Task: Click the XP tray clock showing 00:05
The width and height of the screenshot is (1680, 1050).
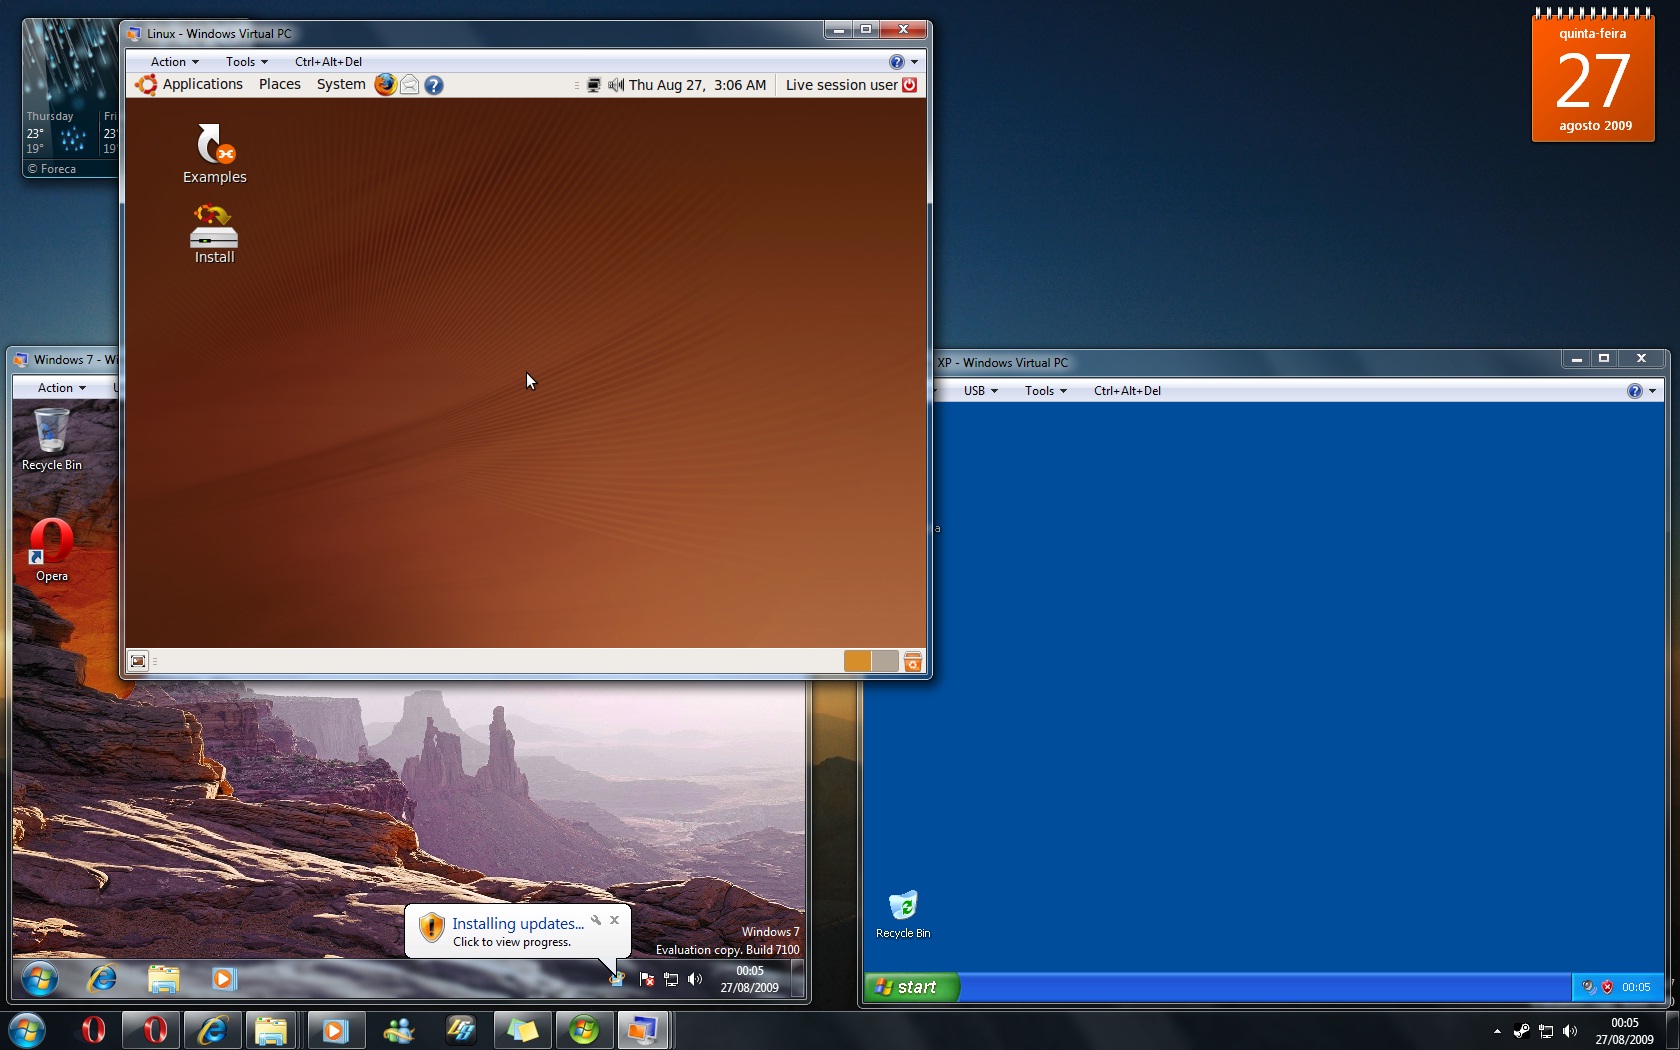Action: (x=1636, y=987)
